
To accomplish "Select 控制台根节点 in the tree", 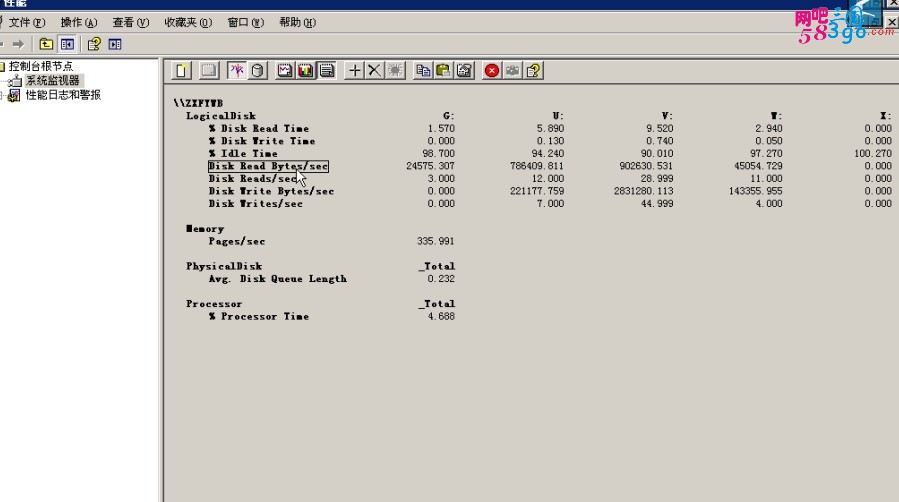I will (x=41, y=66).
